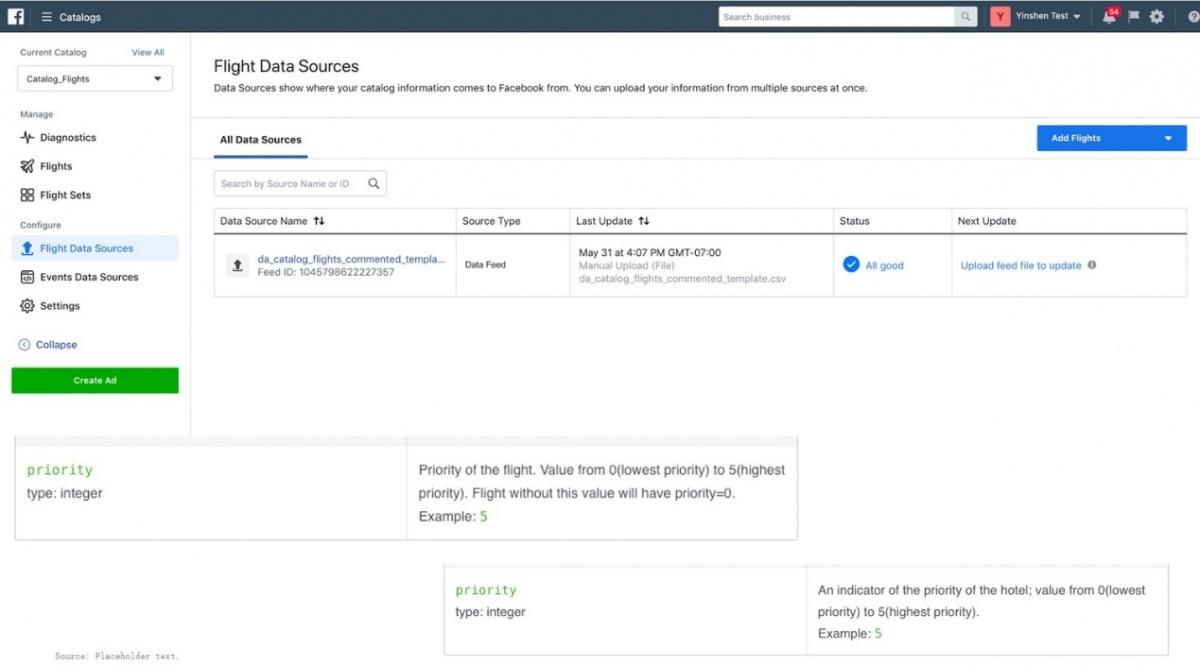
Task: Click the Catalogs title in top bar
Action: click(80, 18)
